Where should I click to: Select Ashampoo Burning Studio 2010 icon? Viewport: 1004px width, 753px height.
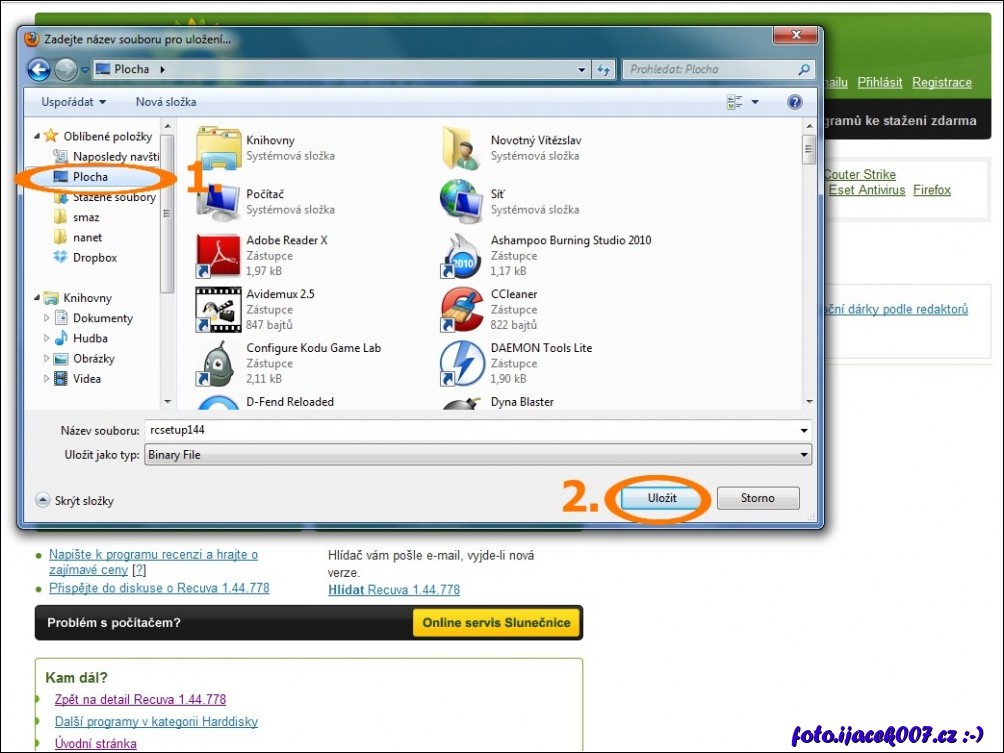(461, 256)
